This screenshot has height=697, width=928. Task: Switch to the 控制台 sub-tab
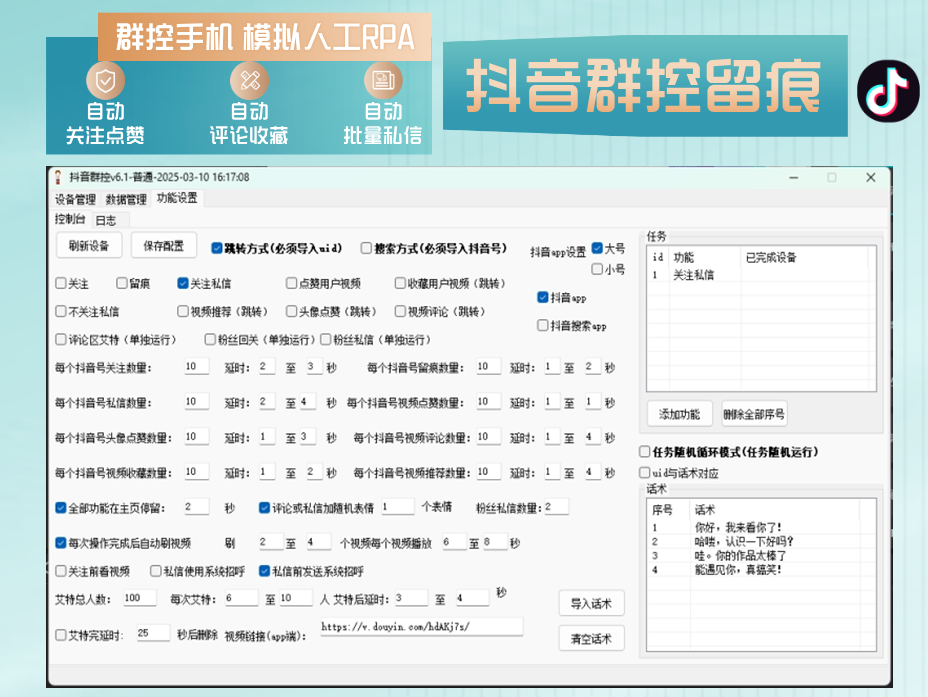[70, 220]
